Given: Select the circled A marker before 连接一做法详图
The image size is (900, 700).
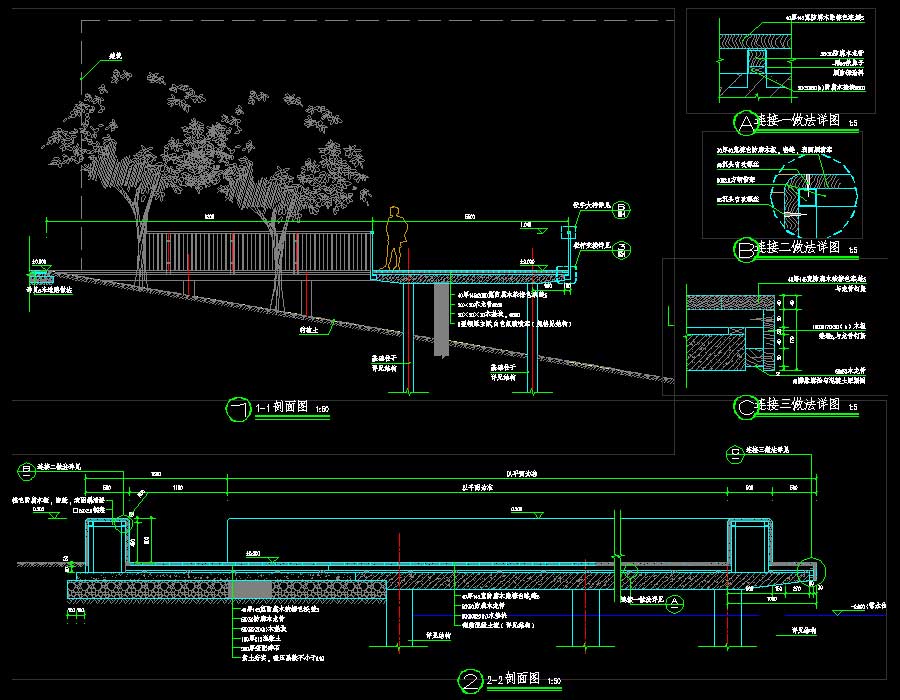Looking at the screenshot, I should click(745, 124).
